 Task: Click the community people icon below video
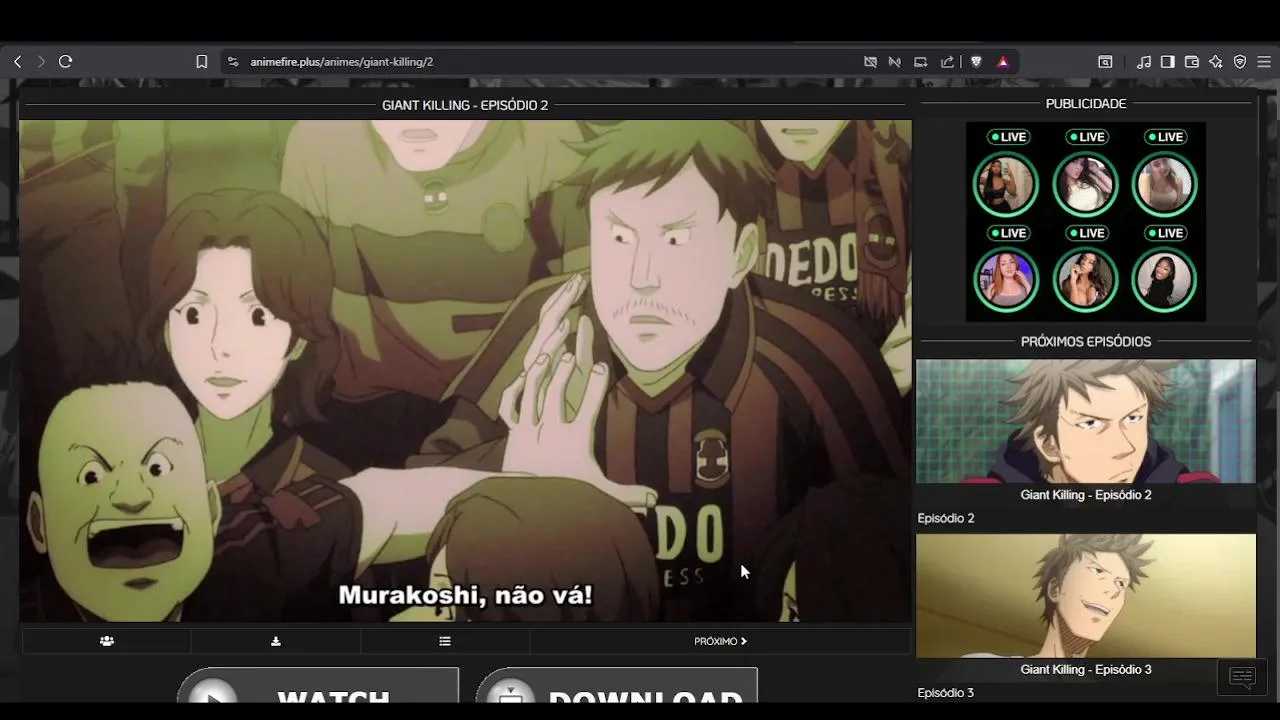coord(107,641)
